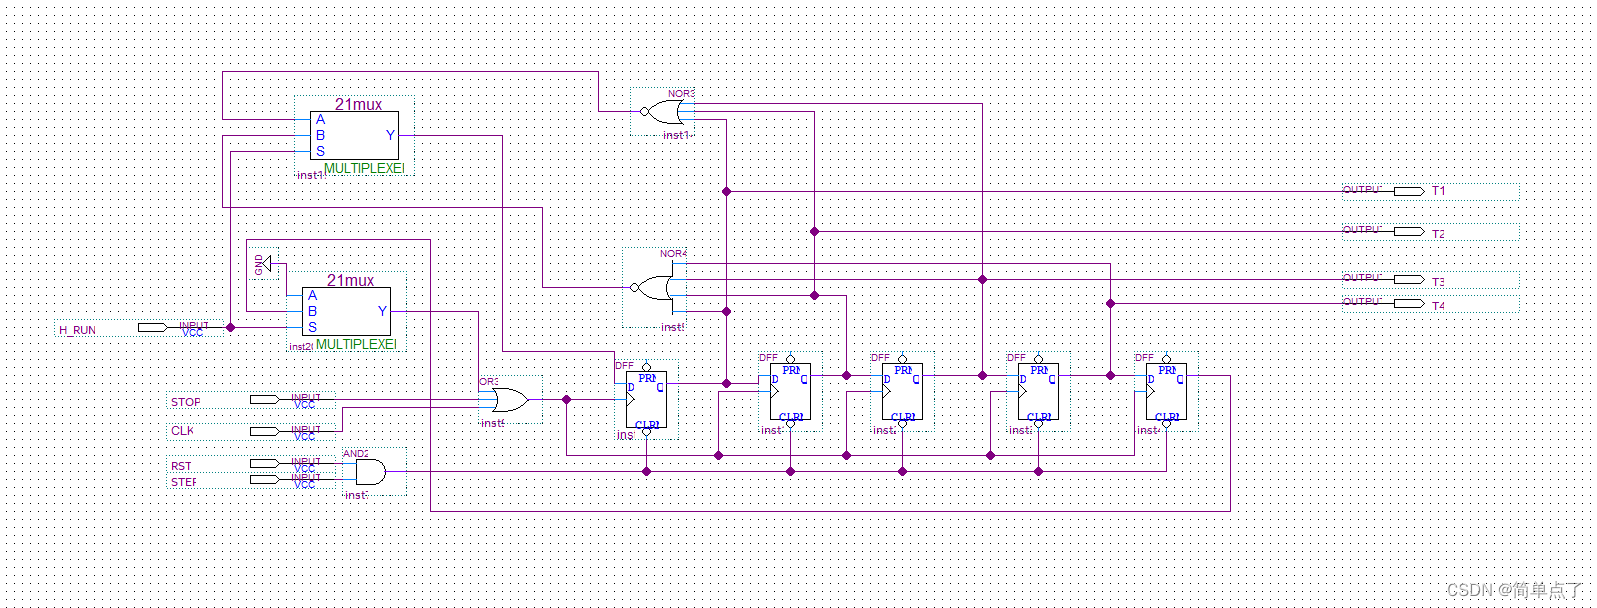
Task: Click the T4 output name label
Action: [1438, 306]
